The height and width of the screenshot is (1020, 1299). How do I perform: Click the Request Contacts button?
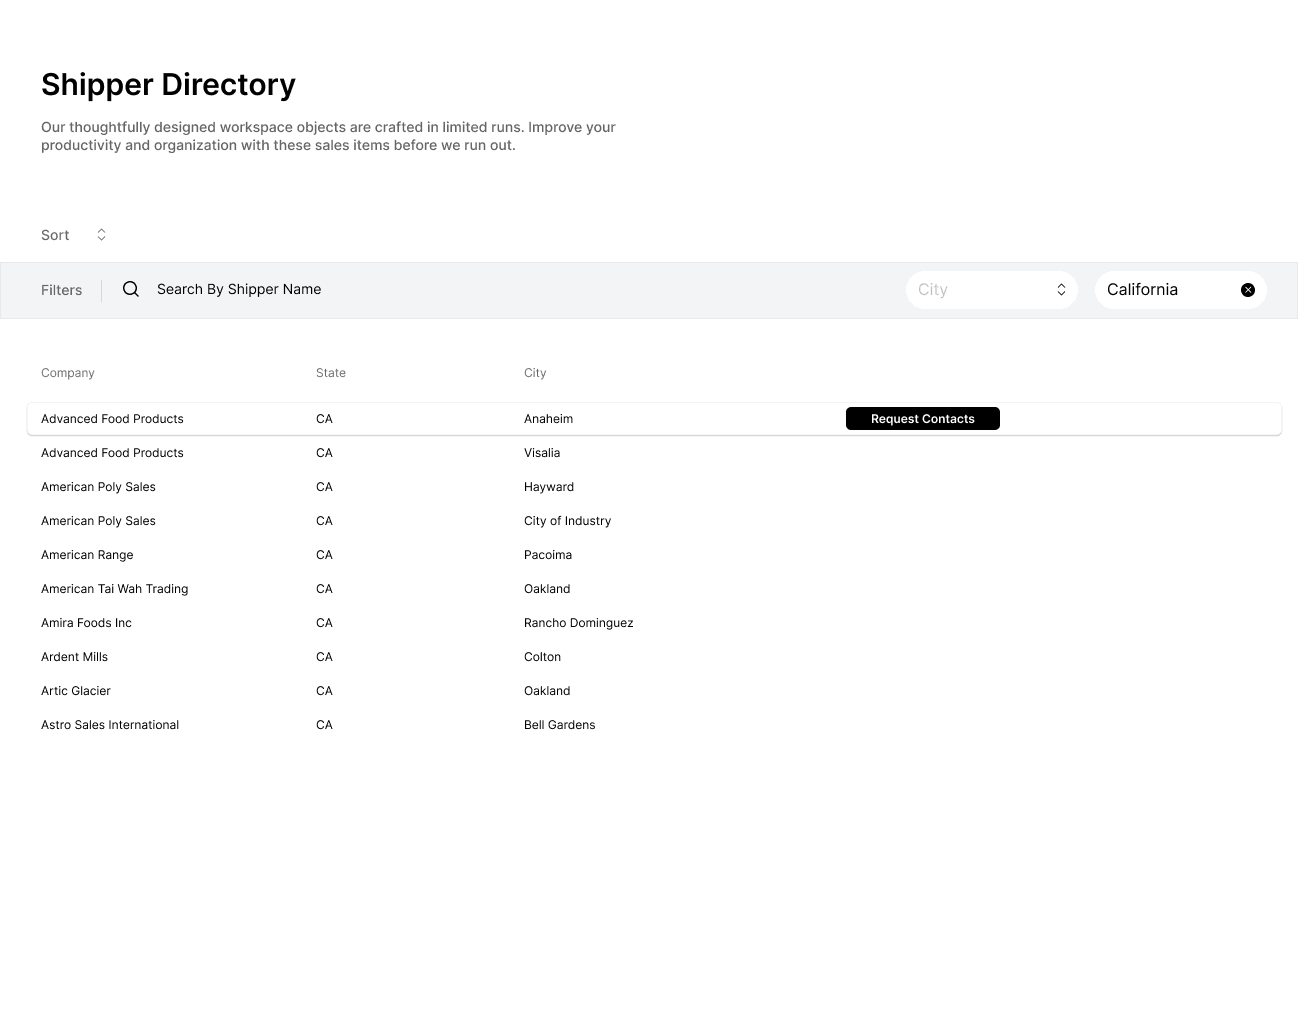click(922, 418)
